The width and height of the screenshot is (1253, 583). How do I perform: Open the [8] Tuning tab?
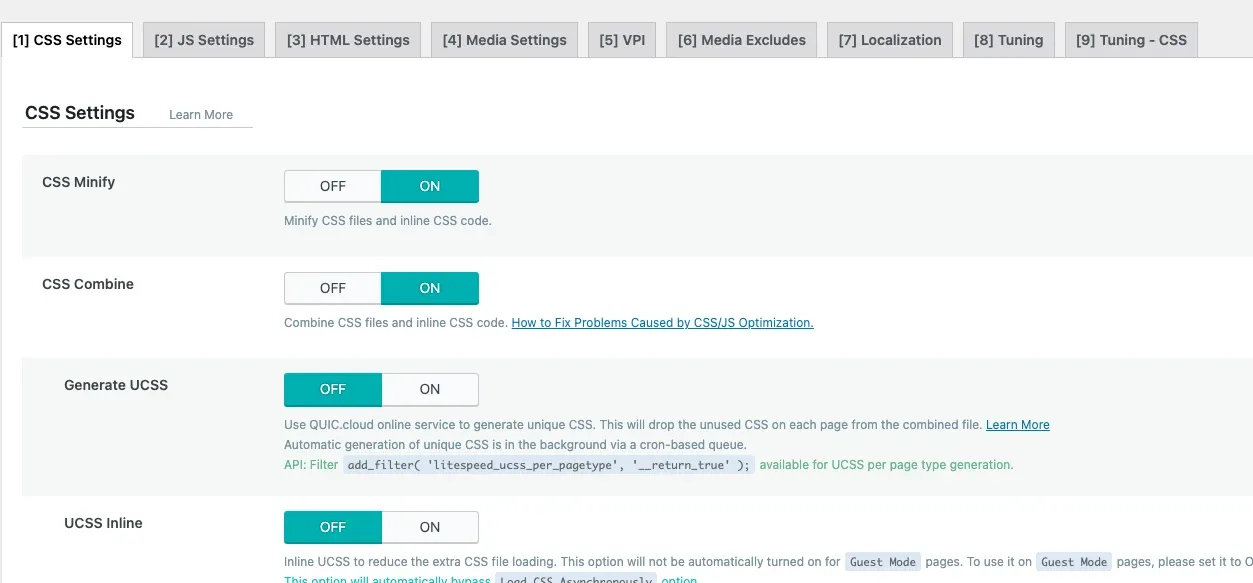1008,40
